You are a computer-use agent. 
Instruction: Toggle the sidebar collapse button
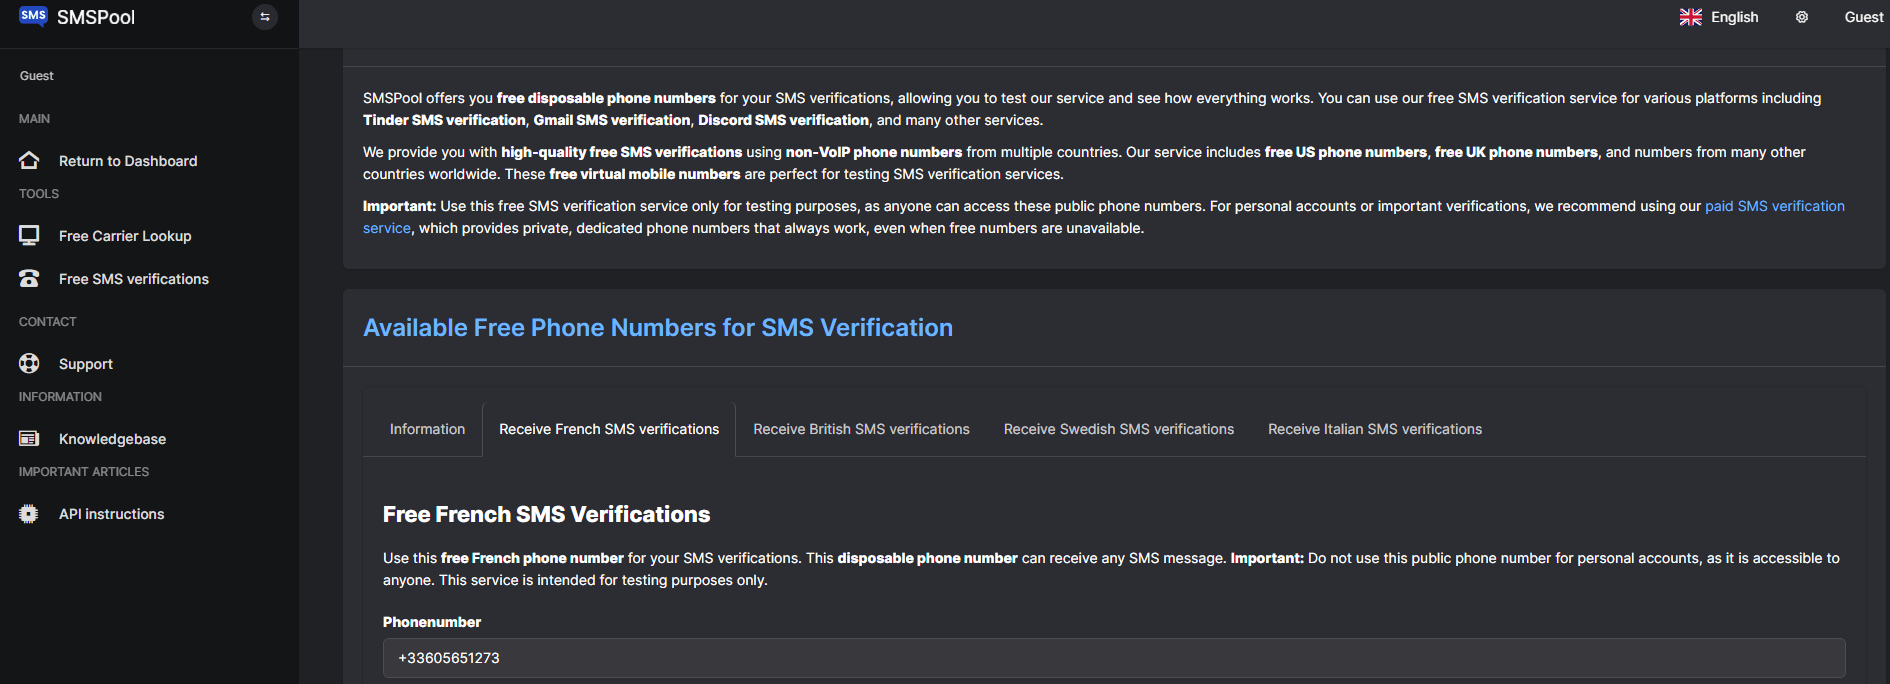265,17
